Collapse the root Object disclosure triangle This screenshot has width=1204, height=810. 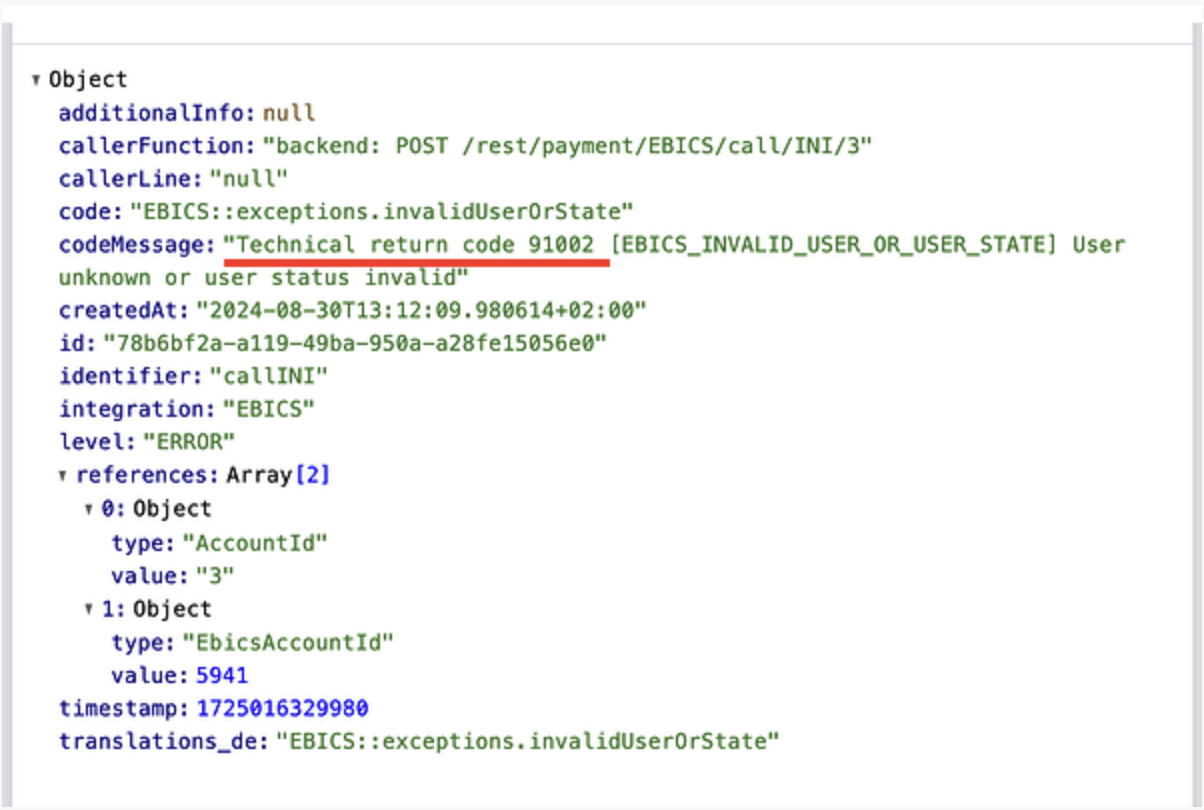tap(36, 80)
